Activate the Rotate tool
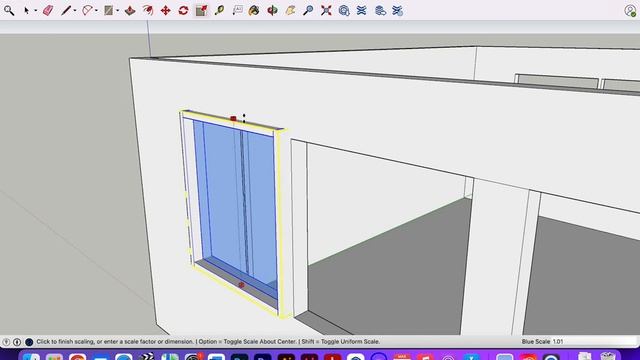640x360 pixels. (x=183, y=11)
